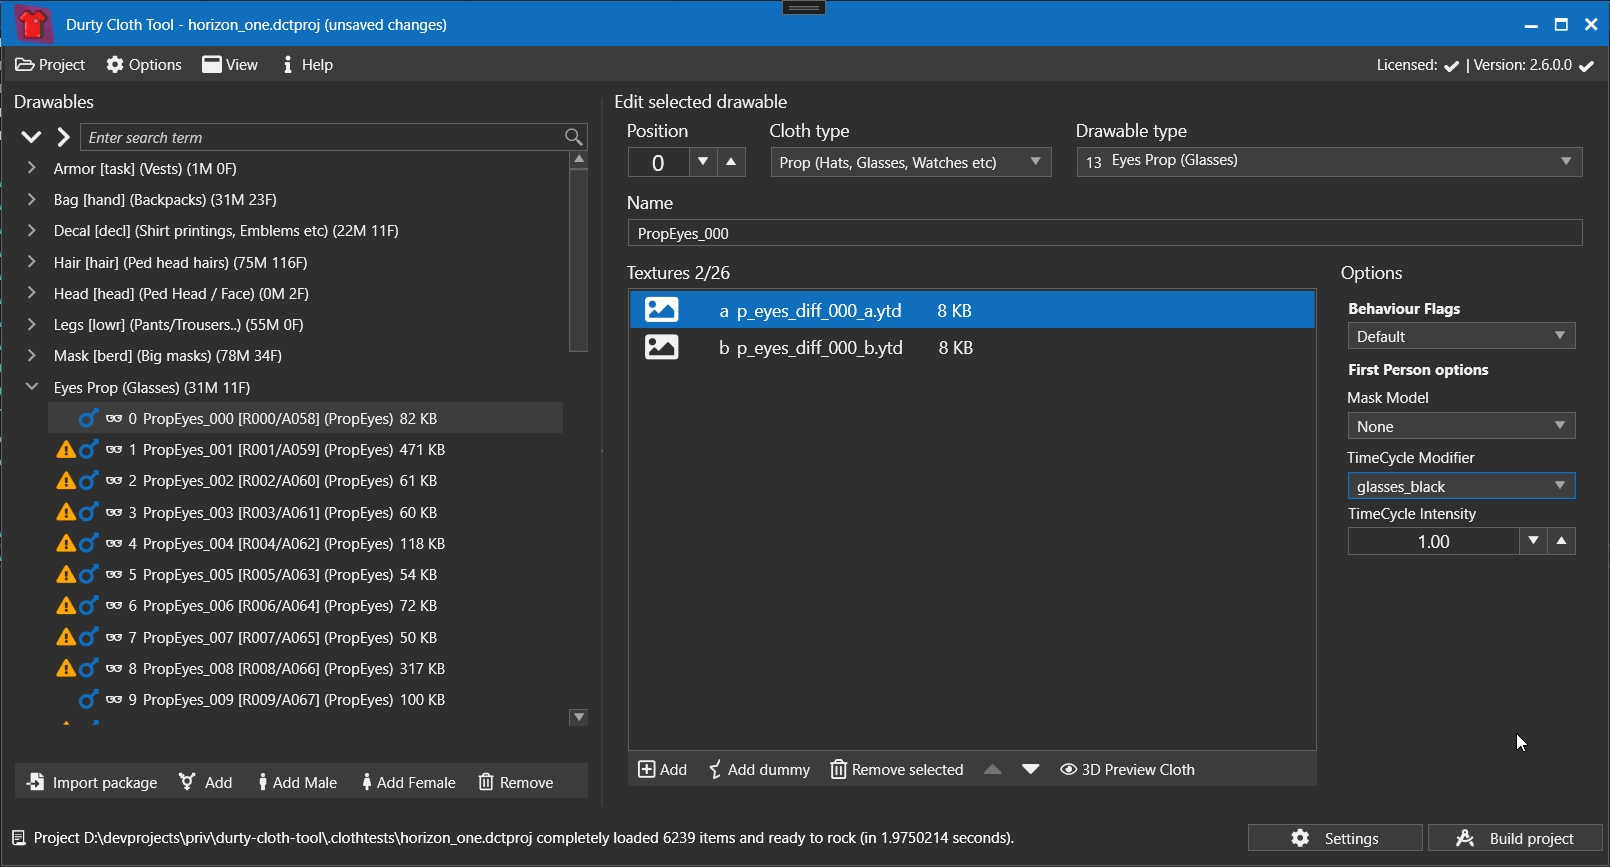Click the Import package button

coord(92,782)
